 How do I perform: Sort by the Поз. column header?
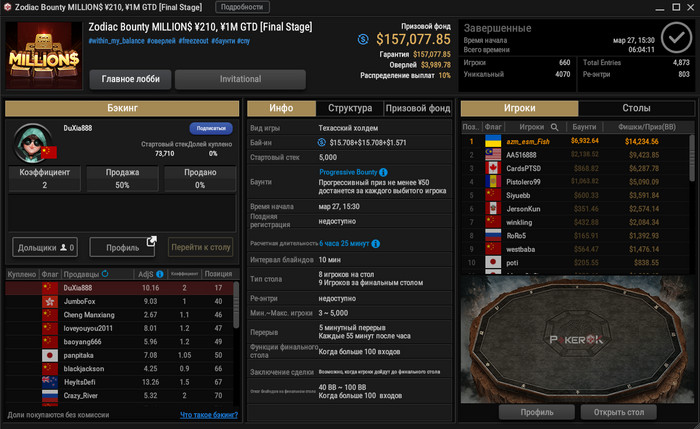pyautogui.click(x=472, y=127)
